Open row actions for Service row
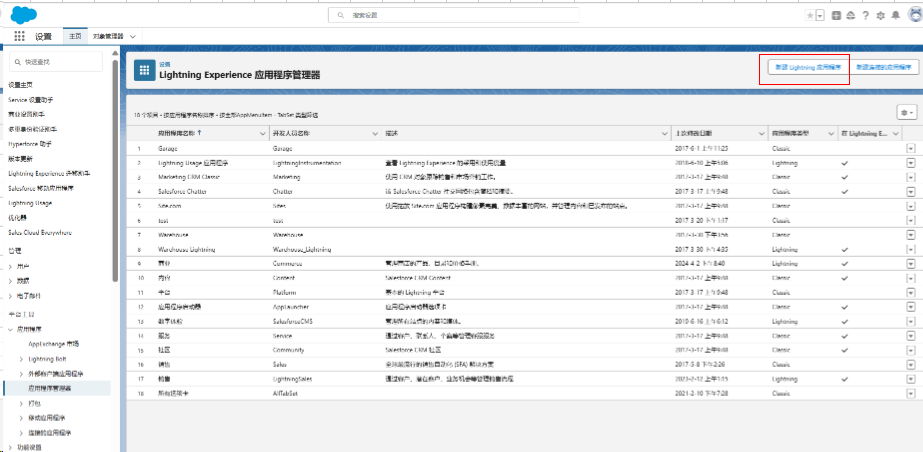The height and width of the screenshot is (452, 923). tap(911, 335)
